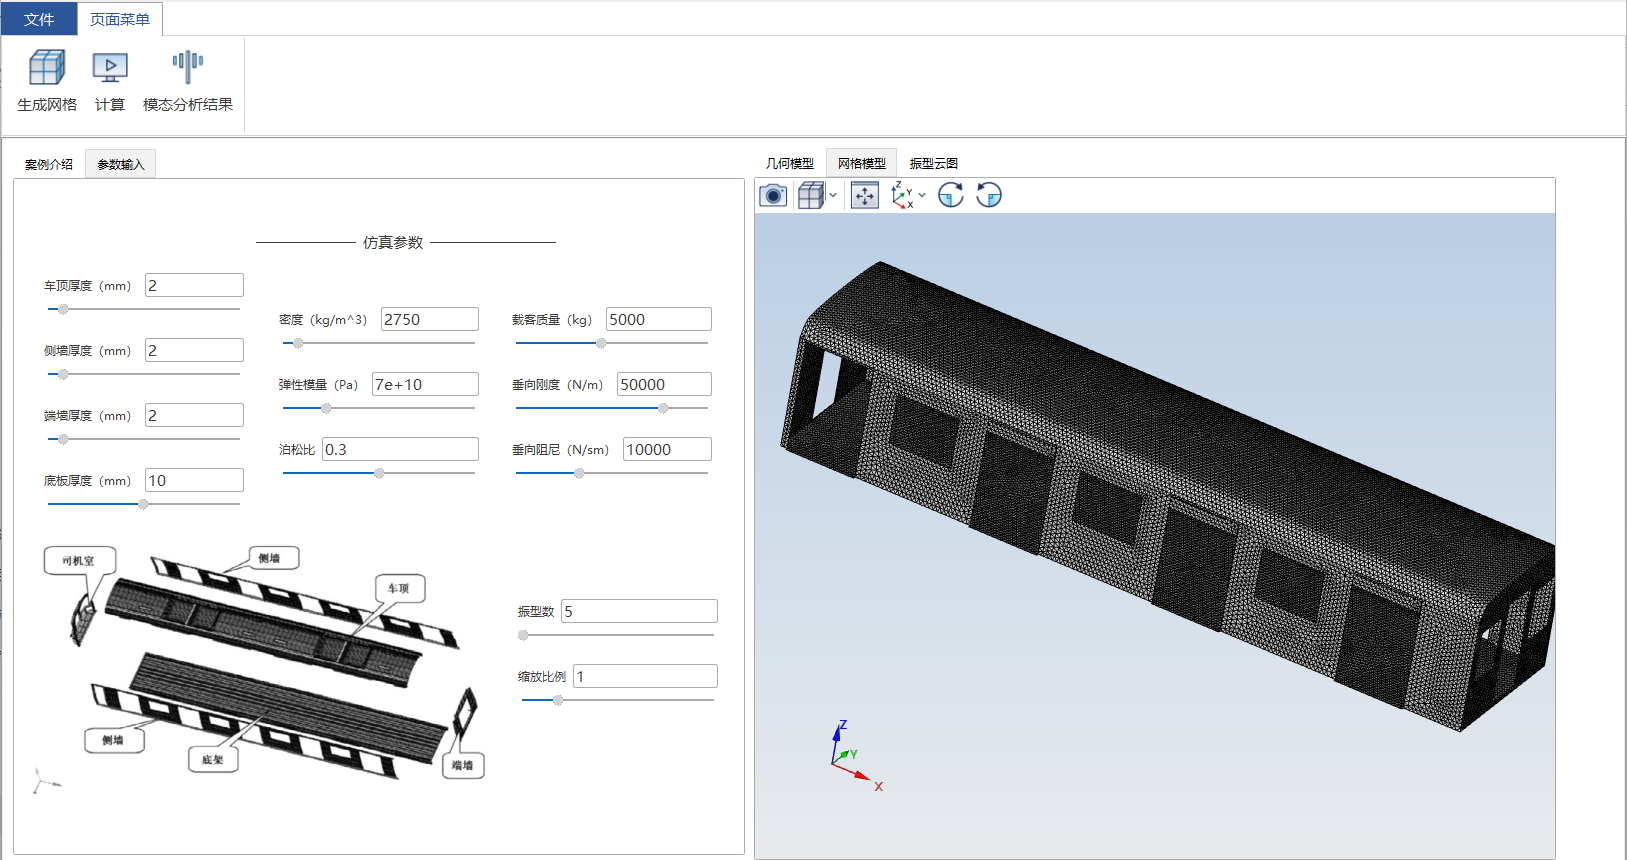Expand the axis orientation dropdown arrow
Image resolution: width=1627 pixels, height=860 pixels.
coord(922,195)
